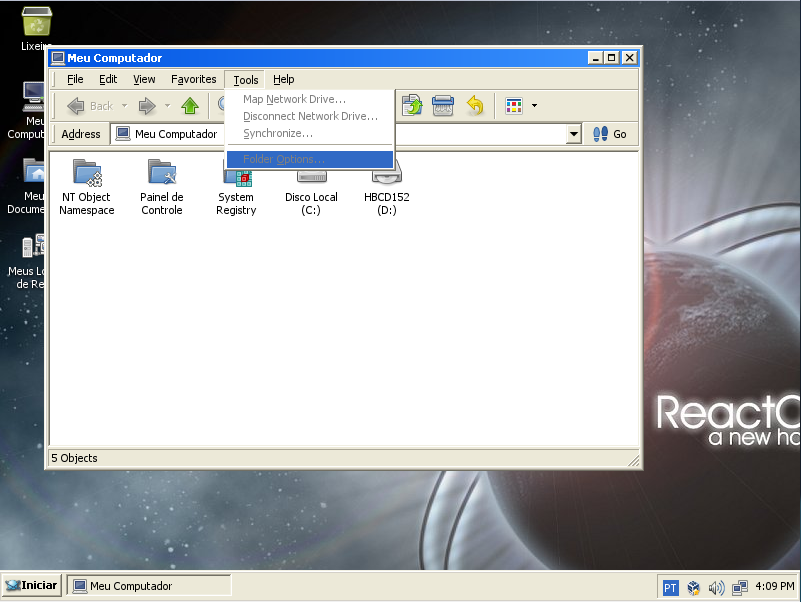The height and width of the screenshot is (602, 801).
Task: Click the volume speaker tray icon
Action: point(716,588)
